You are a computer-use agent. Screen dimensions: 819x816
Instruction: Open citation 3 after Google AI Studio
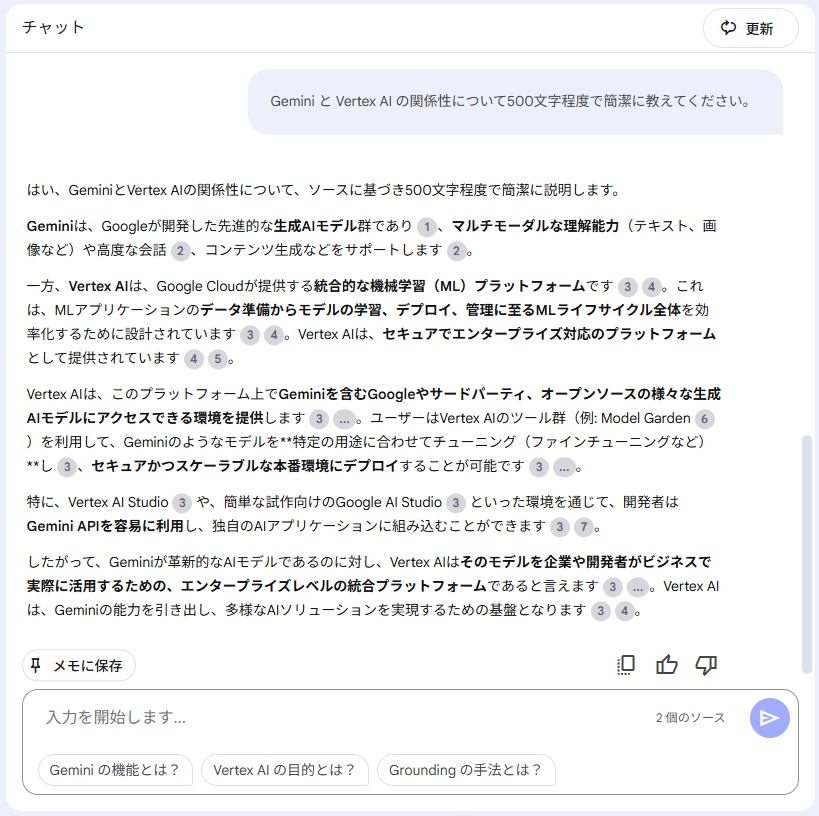[x=455, y=503]
